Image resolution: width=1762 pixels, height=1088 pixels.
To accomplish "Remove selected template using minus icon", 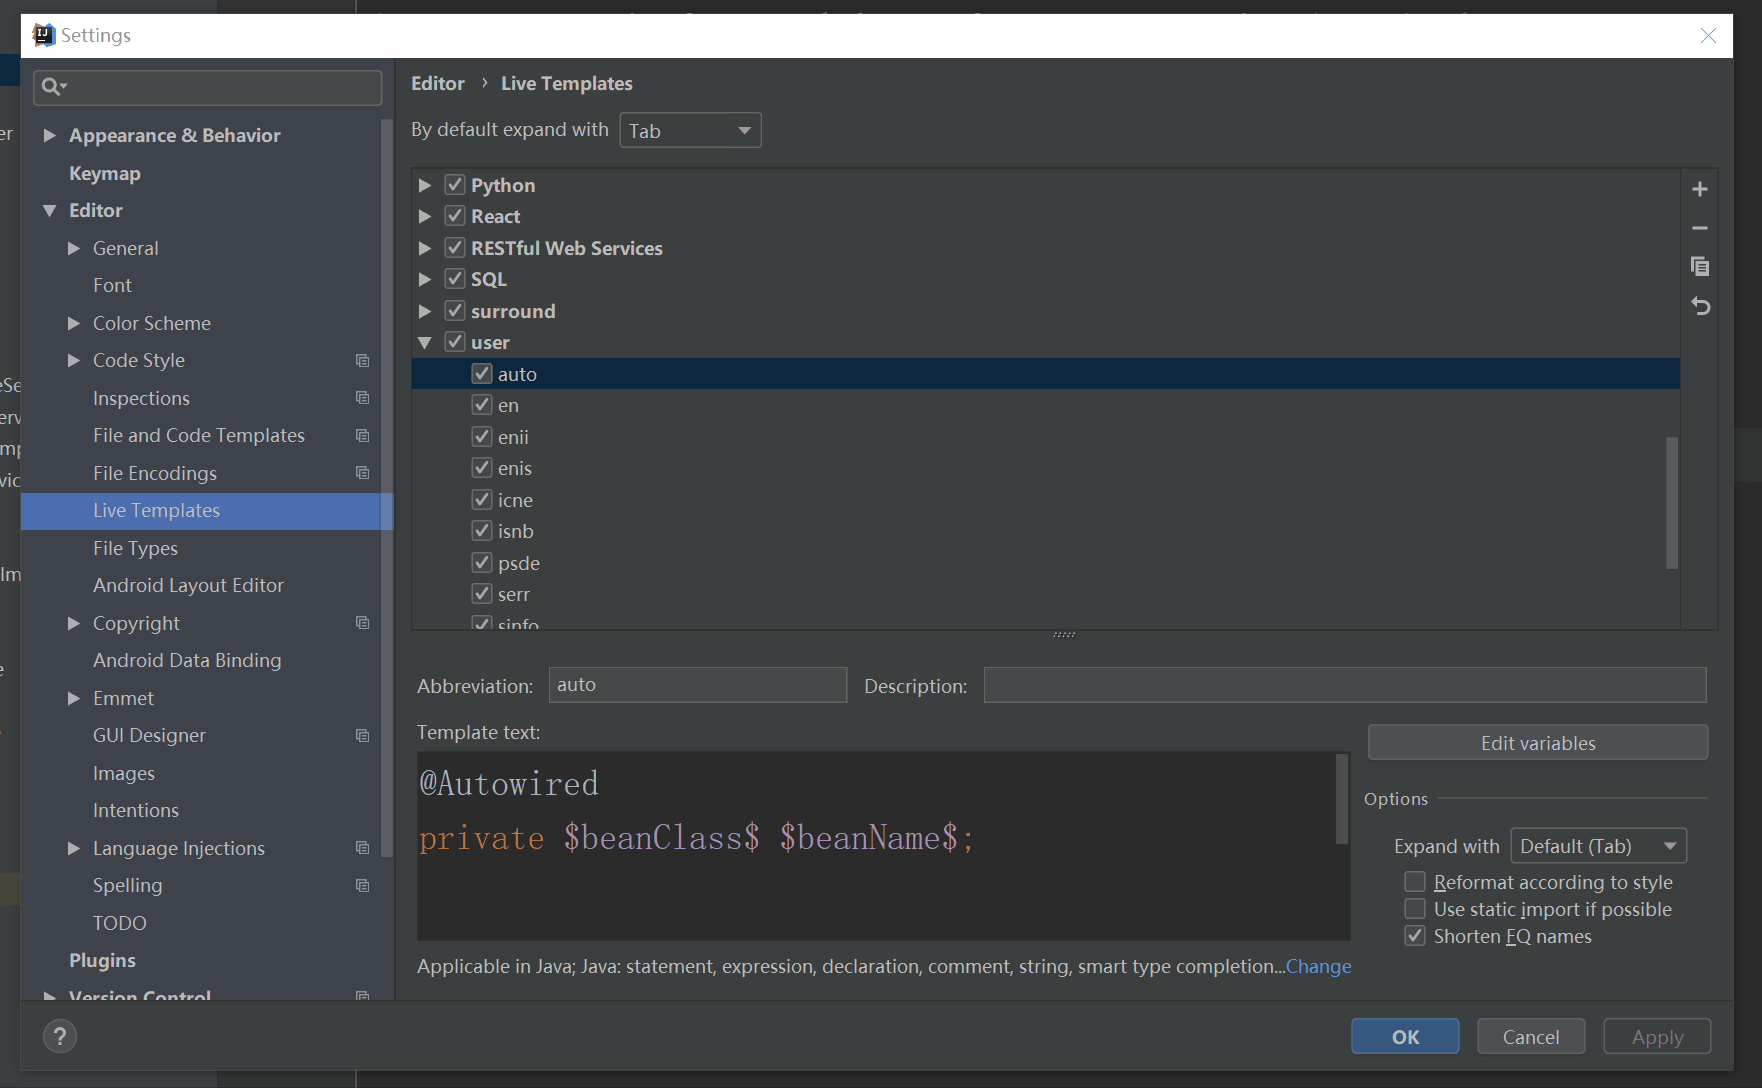I will (1701, 227).
